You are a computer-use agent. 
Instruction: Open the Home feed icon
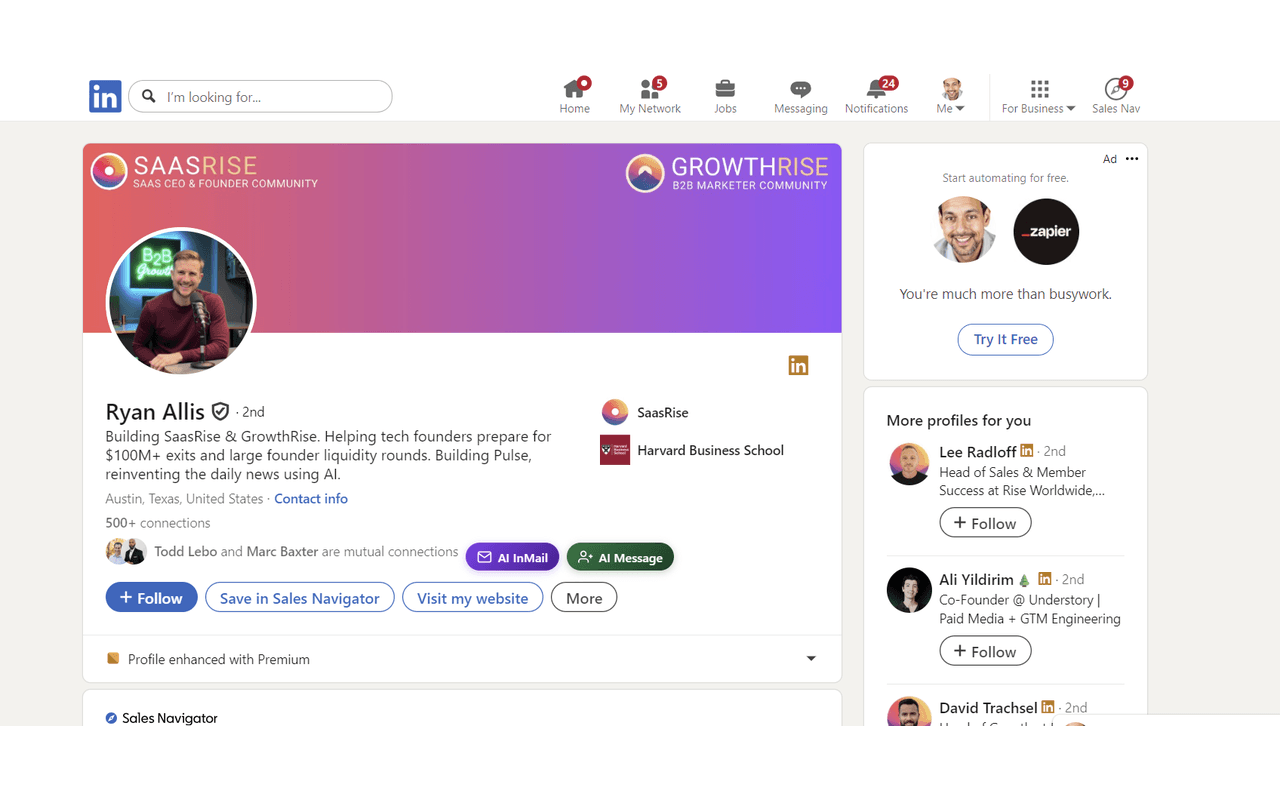click(x=574, y=90)
